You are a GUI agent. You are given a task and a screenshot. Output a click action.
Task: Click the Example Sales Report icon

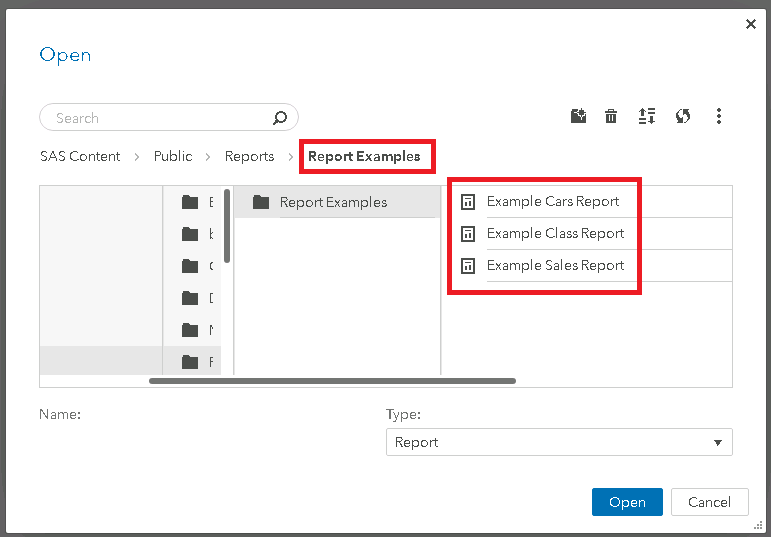coord(467,266)
